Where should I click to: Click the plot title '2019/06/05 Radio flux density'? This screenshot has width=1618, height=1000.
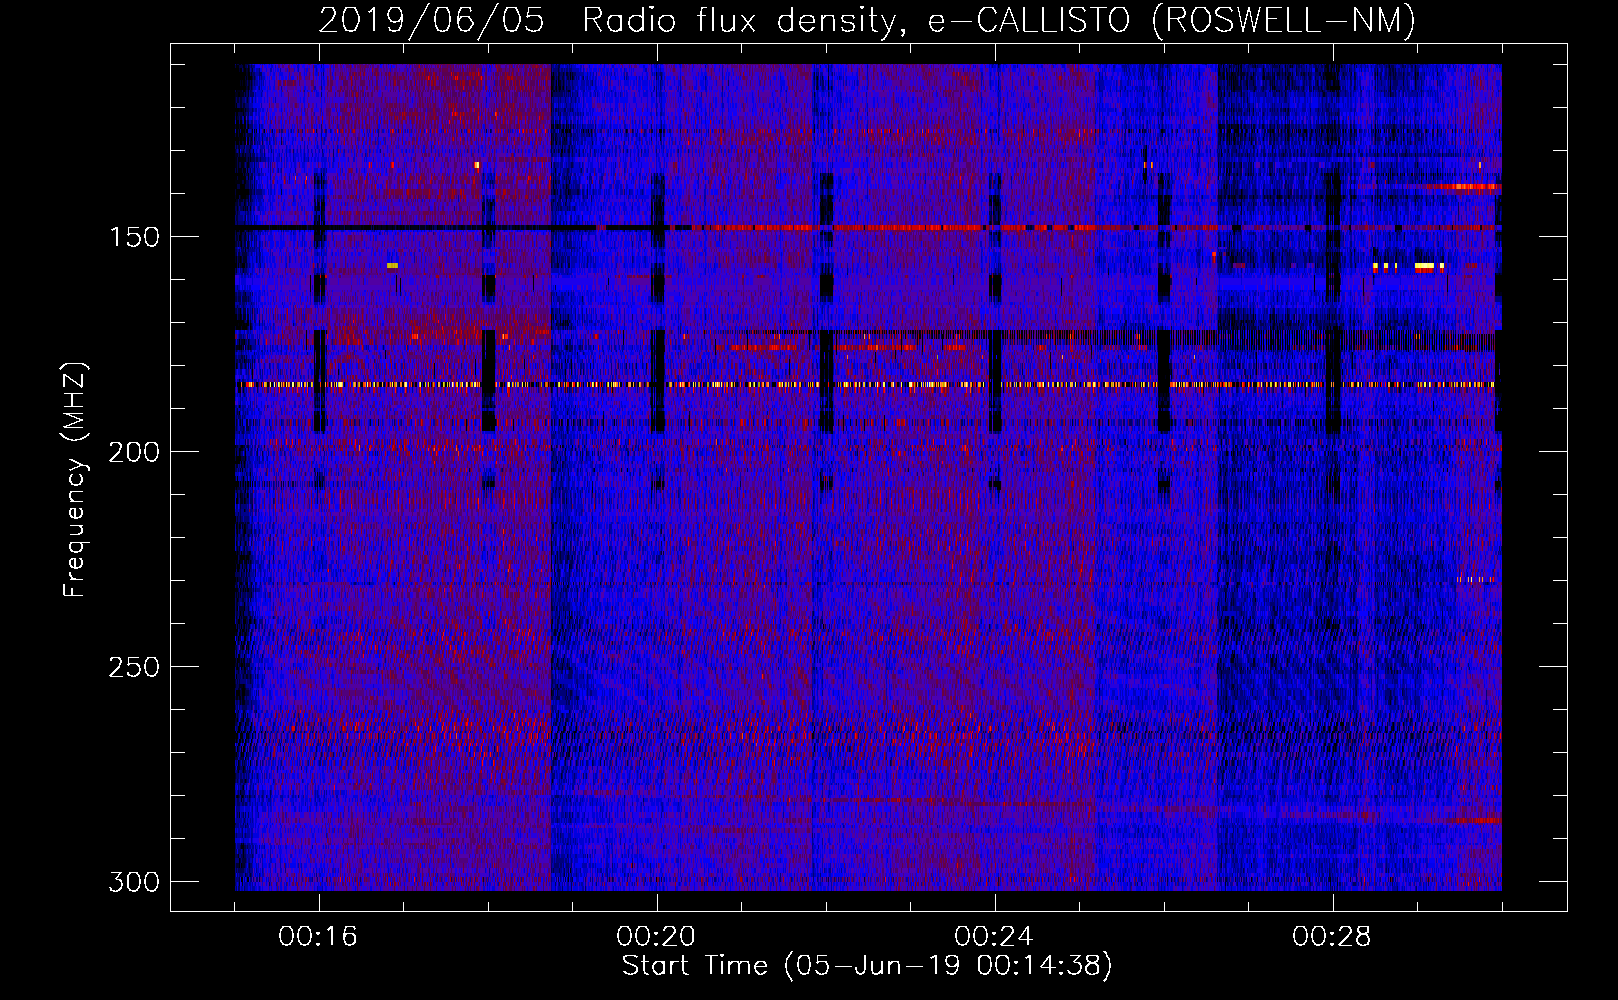pos(867,20)
